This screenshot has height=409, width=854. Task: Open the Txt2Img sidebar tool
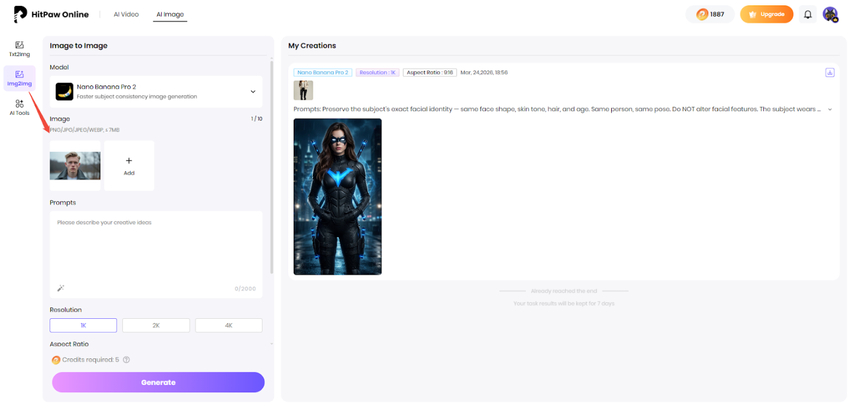click(x=19, y=48)
